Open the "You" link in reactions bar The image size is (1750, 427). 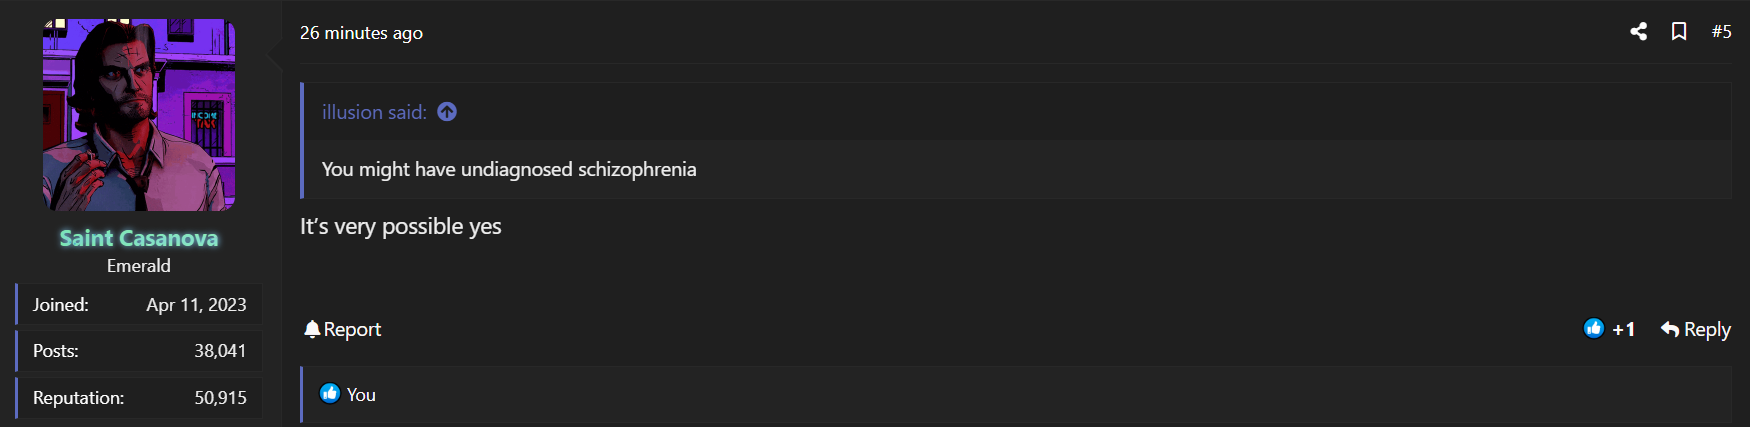click(361, 395)
